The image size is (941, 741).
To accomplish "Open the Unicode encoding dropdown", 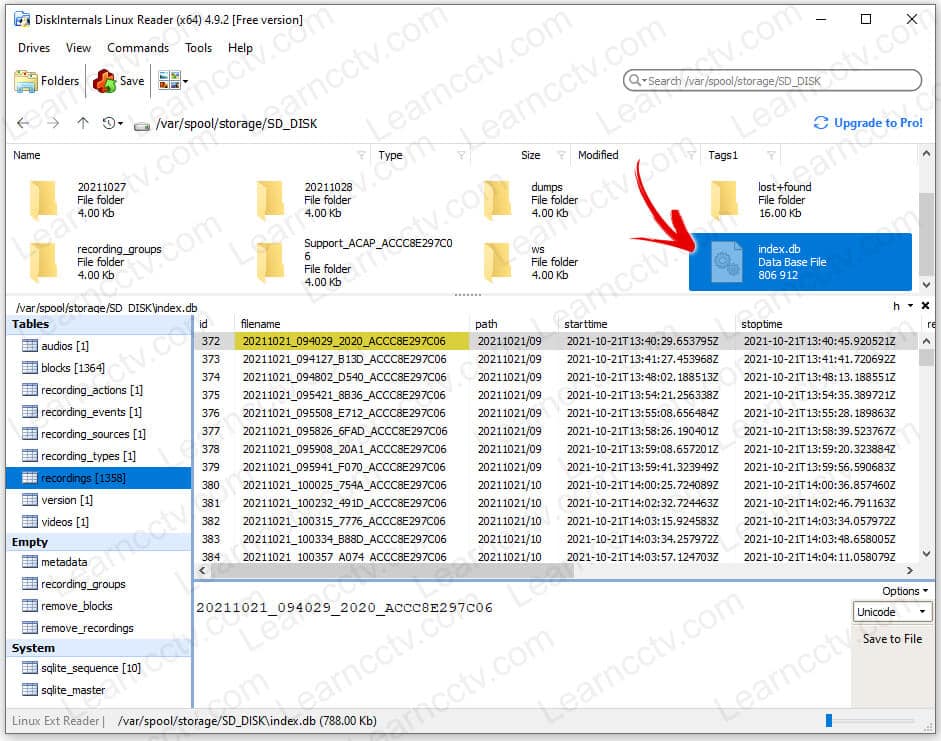I will [x=892, y=612].
